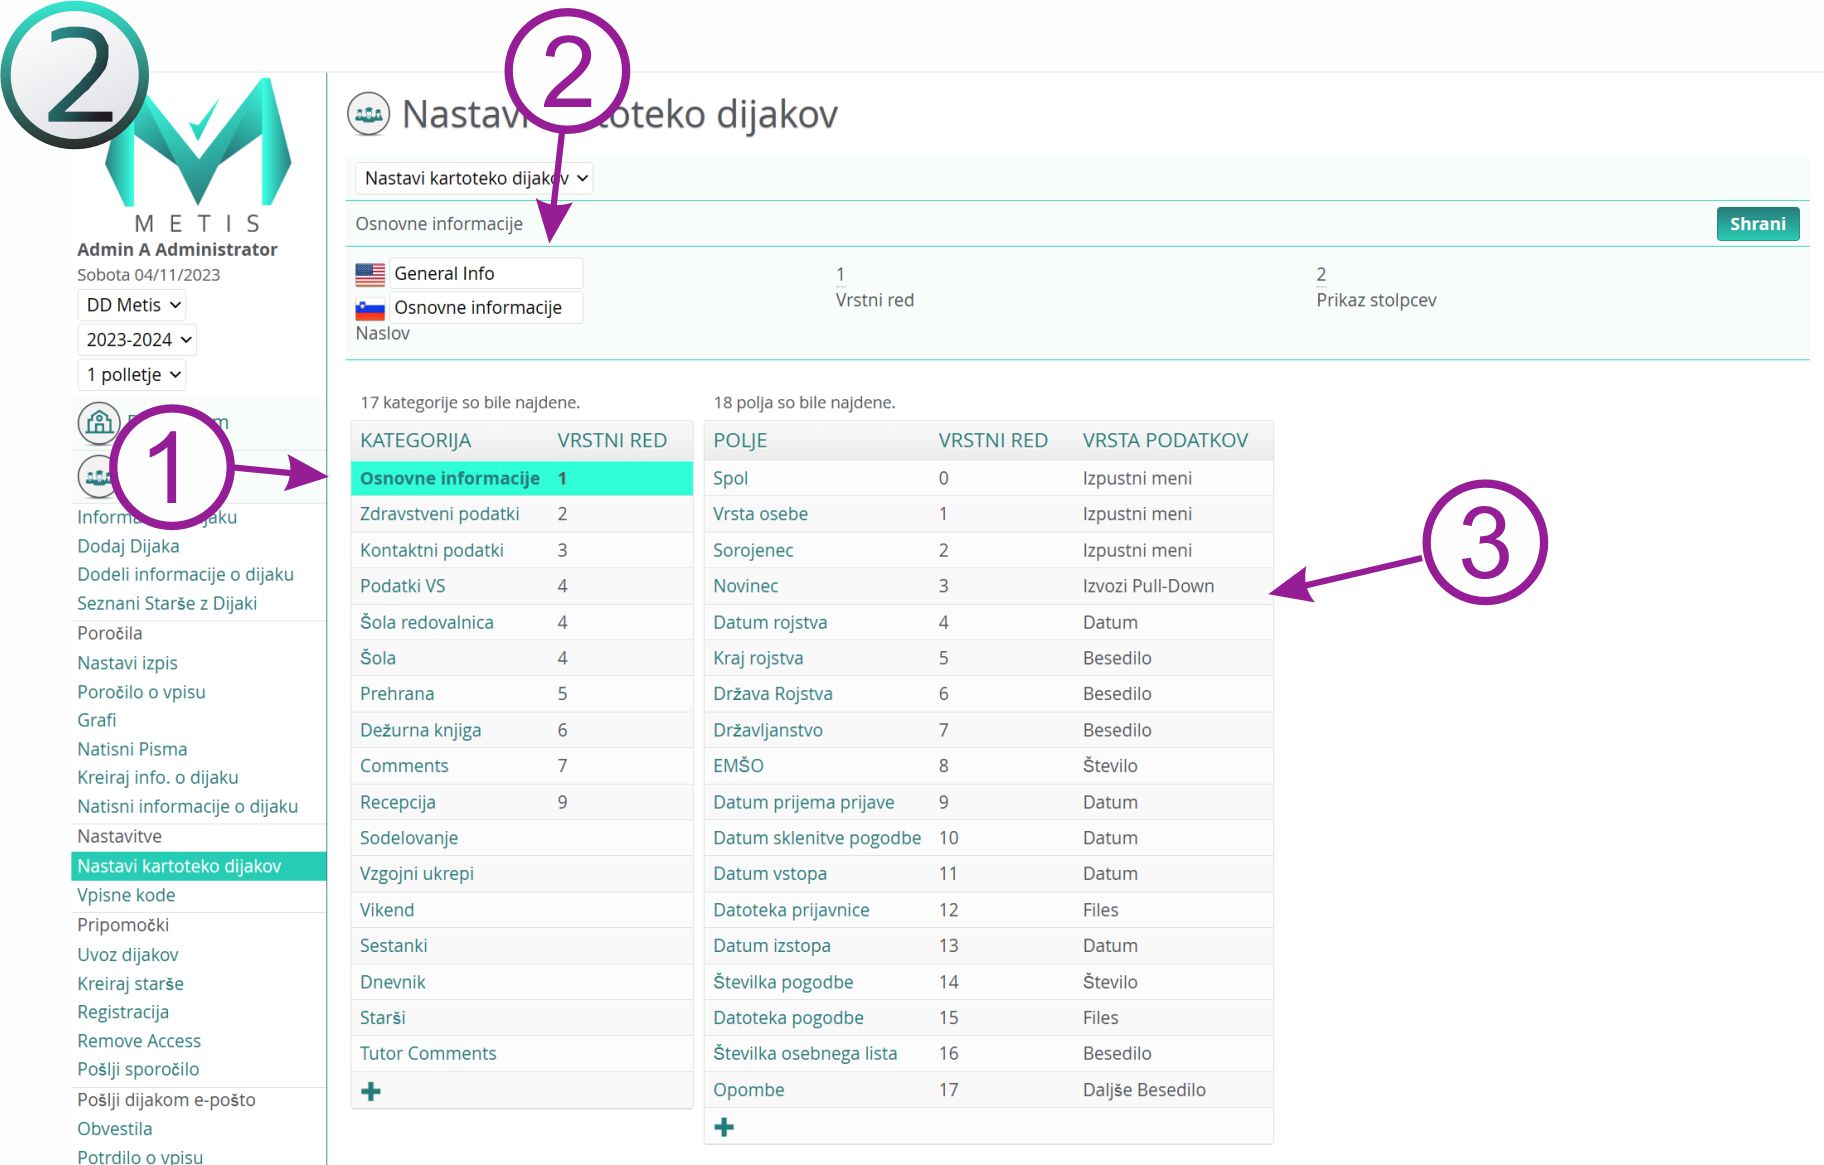Click into the General Info title field

[x=485, y=274]
